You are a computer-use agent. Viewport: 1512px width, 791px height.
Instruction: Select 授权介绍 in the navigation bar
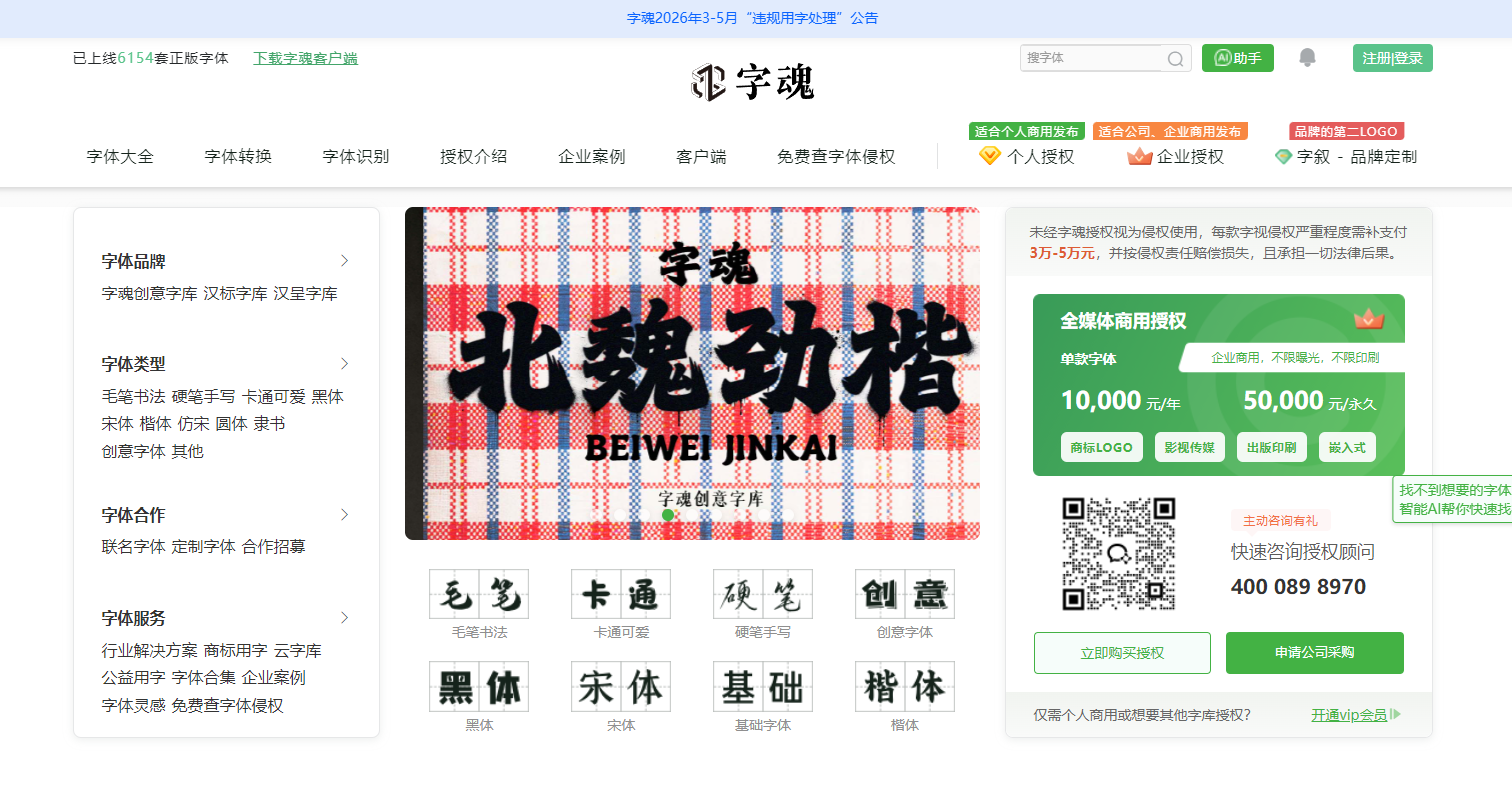coord(474,156)
